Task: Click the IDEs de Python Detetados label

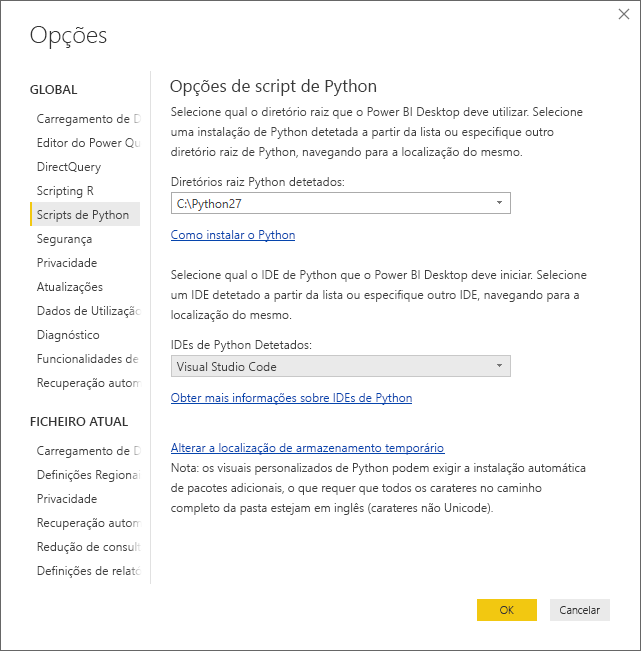Action: [241, 345]
